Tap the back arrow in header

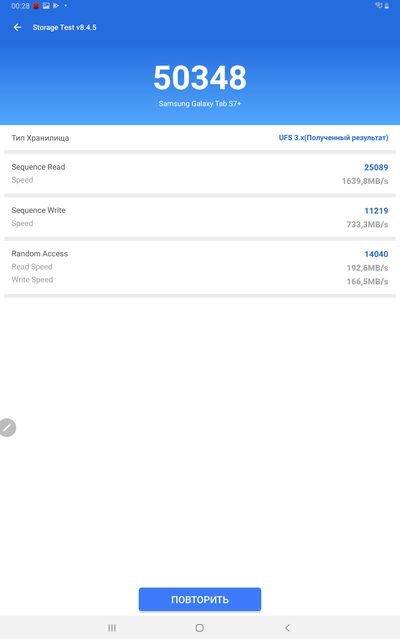[x=17, y=27]
